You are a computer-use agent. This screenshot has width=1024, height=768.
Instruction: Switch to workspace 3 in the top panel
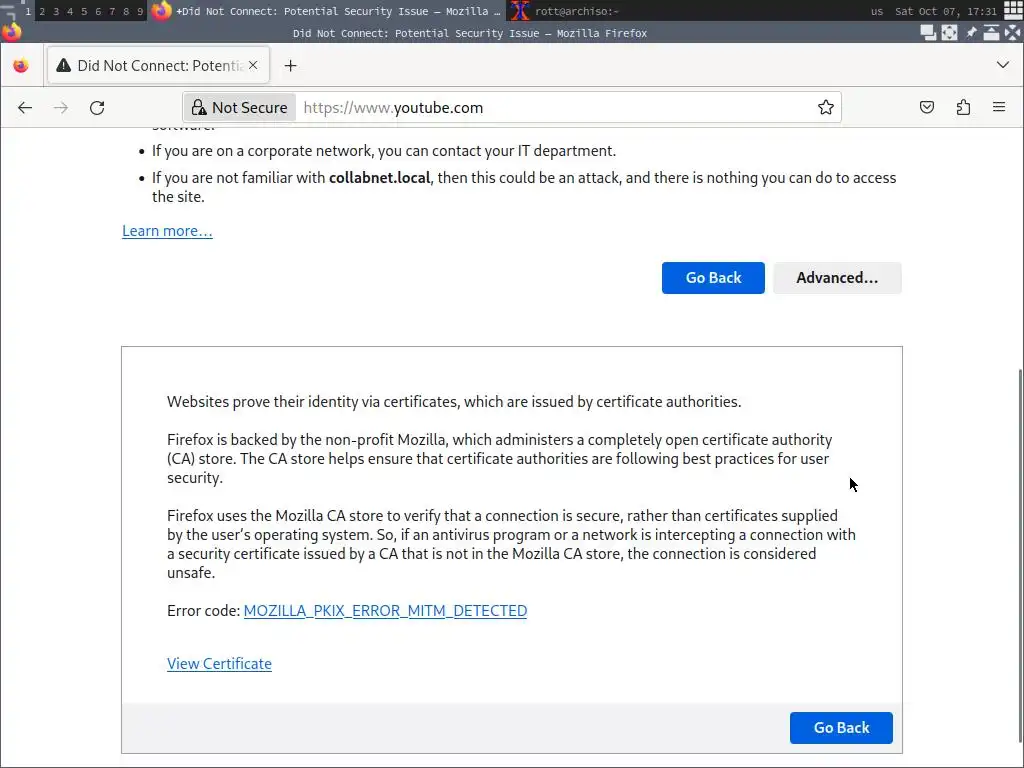tap(56, 11)
